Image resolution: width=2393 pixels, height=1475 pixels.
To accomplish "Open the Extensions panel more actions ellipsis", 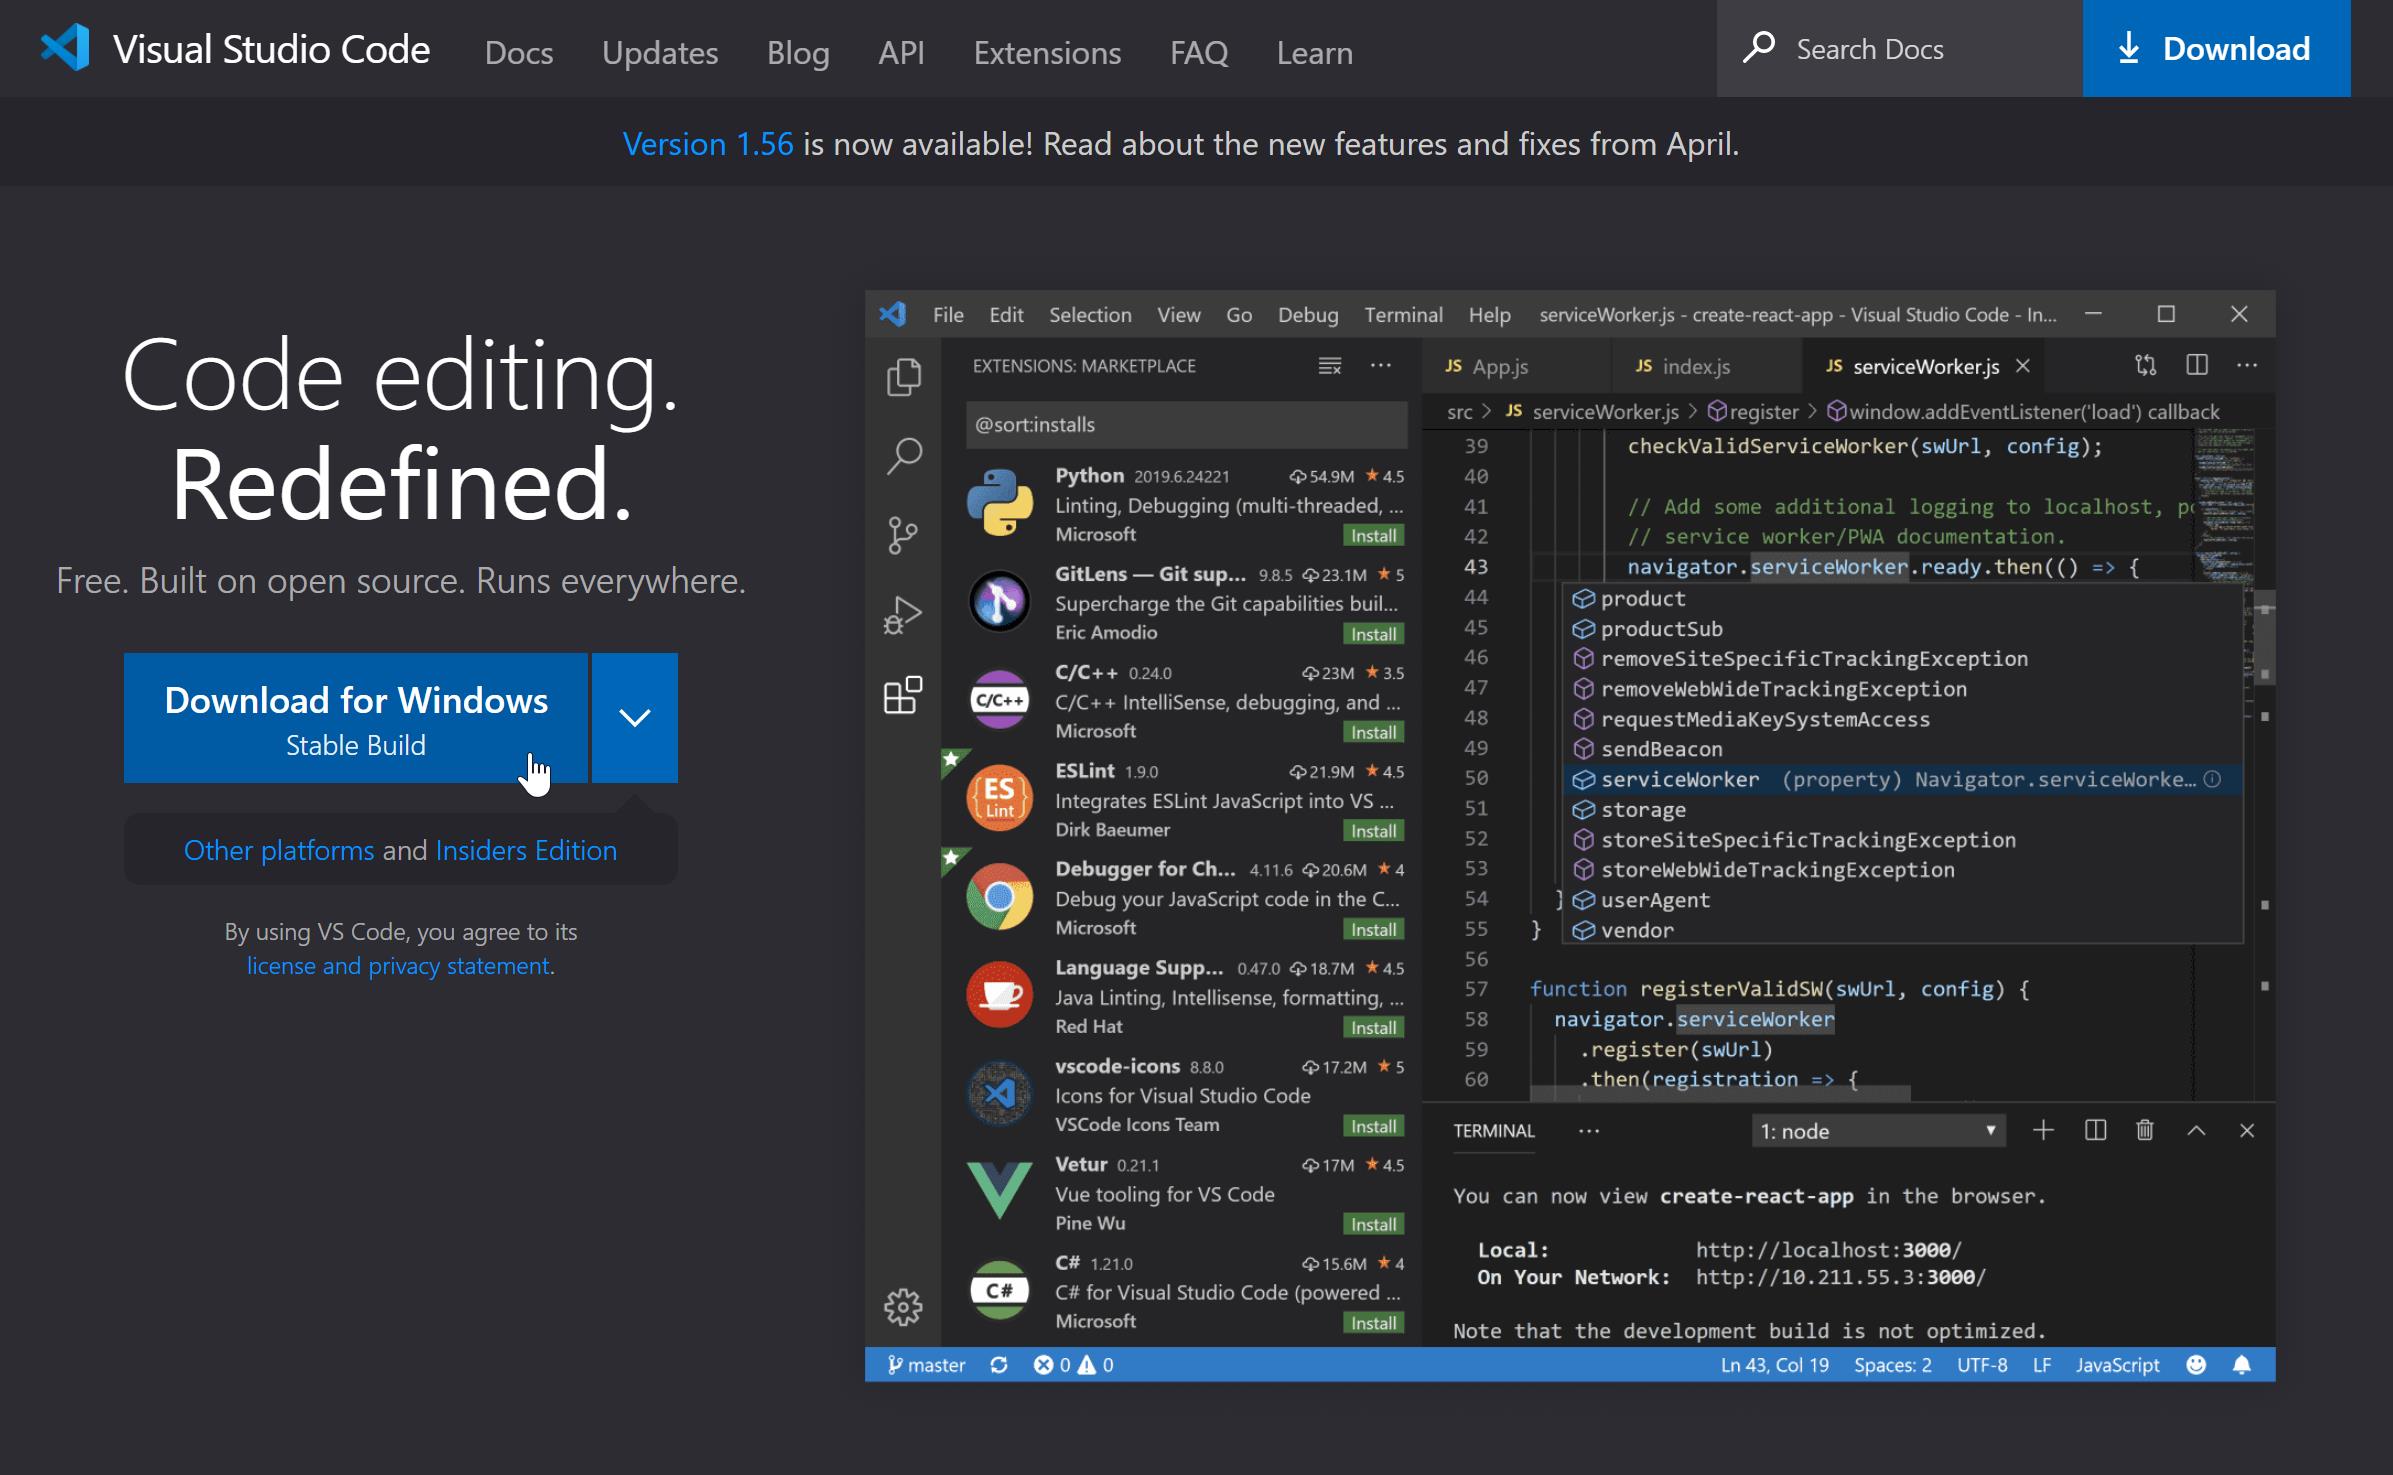I will pyautogui.click(x=1380, y=366).
